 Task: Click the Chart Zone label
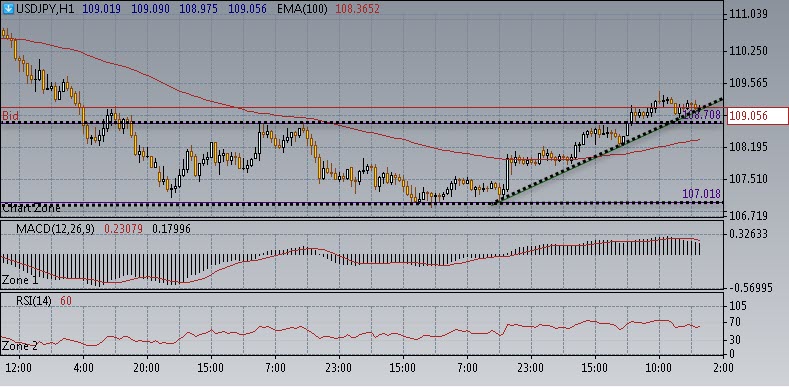click(x=31, y=207)
